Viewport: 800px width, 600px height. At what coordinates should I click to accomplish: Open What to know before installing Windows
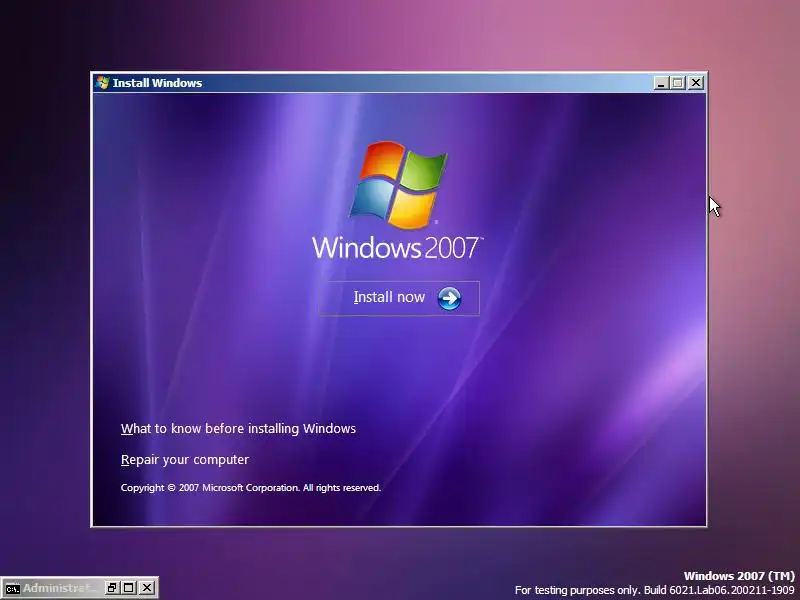(x=238, y=429)
